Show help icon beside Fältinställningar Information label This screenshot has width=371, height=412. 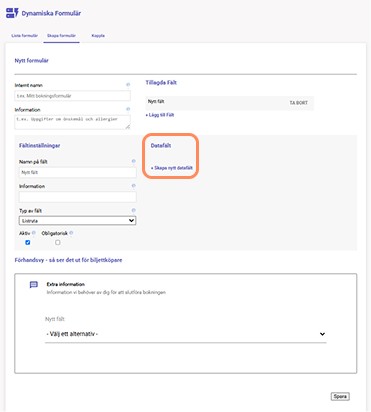pyautogui.click(x=134, y=186)
